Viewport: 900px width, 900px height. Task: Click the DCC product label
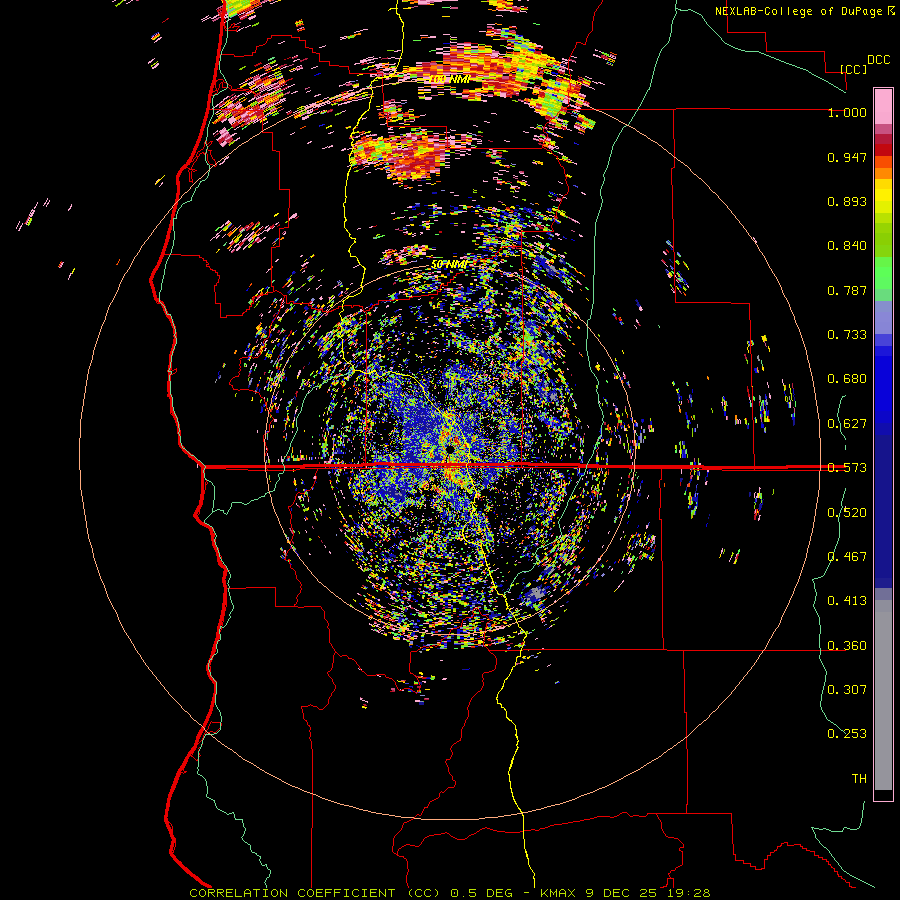click(878, 60)
